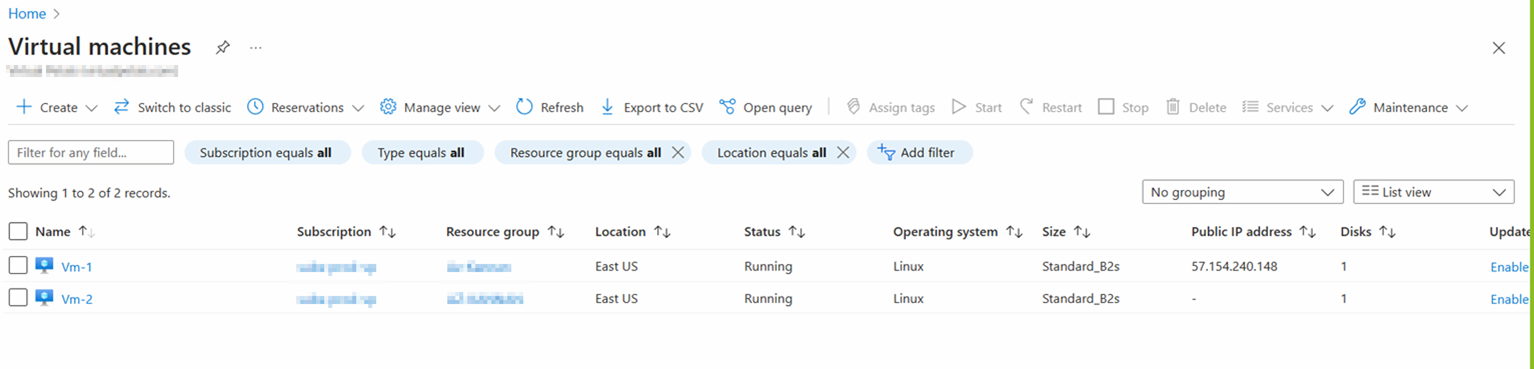This screenshot has width=1534, height=369.
Task: Expand the Maintenance chevron
Action: 1462,108
